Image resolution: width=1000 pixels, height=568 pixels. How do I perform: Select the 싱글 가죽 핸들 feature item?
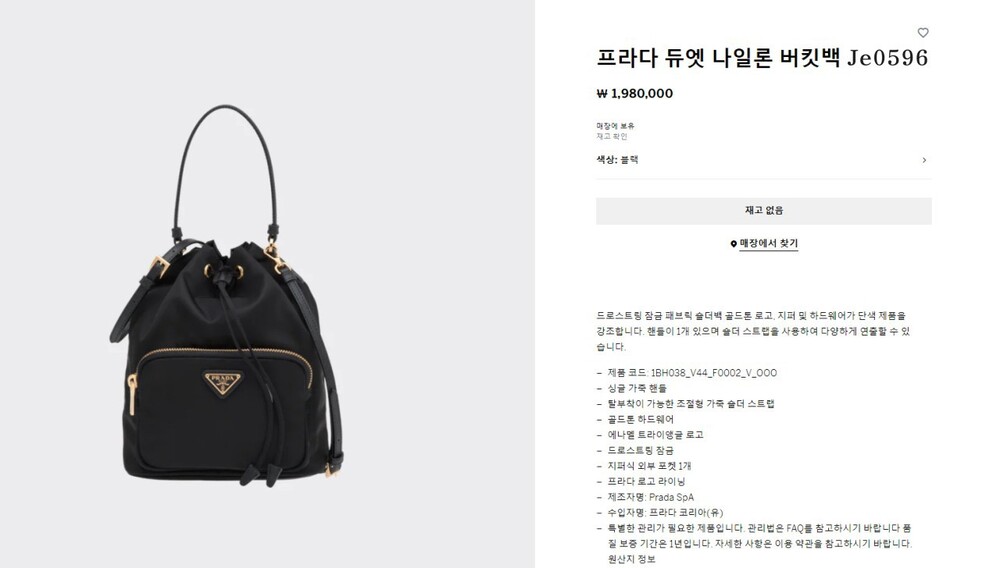[636, 388]
